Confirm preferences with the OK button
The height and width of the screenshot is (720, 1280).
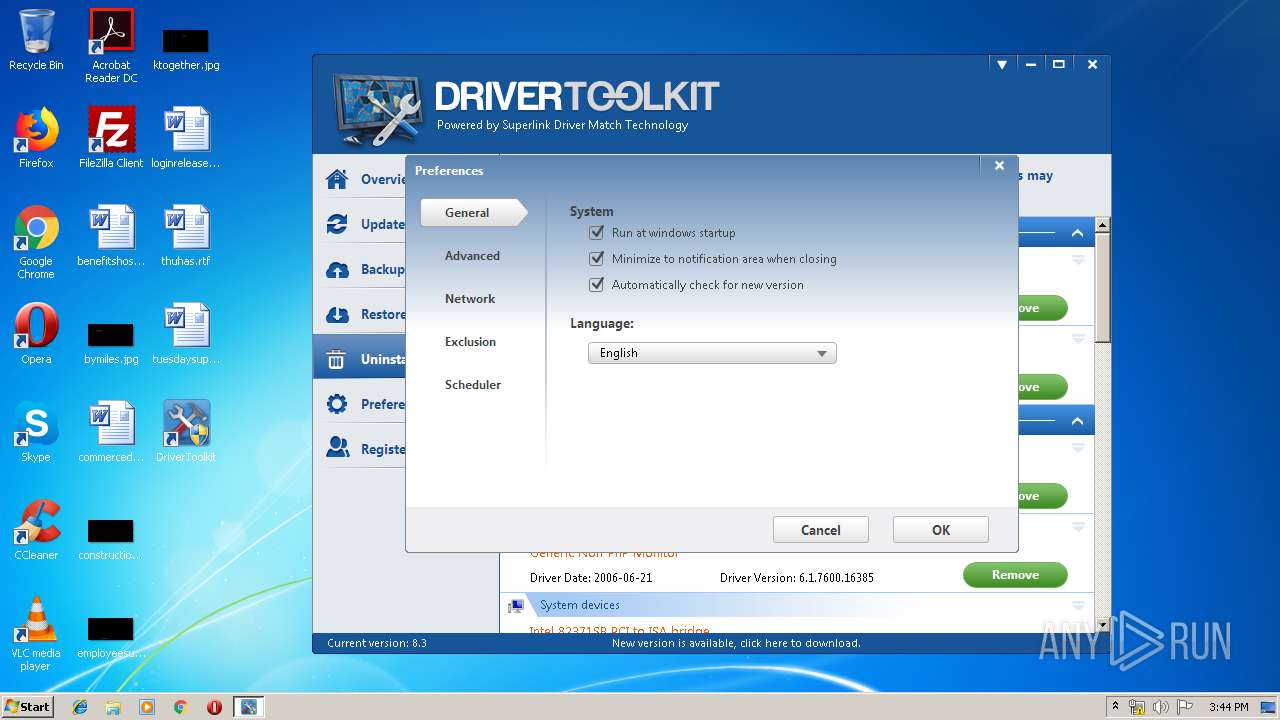pyautogui.click(x=941, y=530)
